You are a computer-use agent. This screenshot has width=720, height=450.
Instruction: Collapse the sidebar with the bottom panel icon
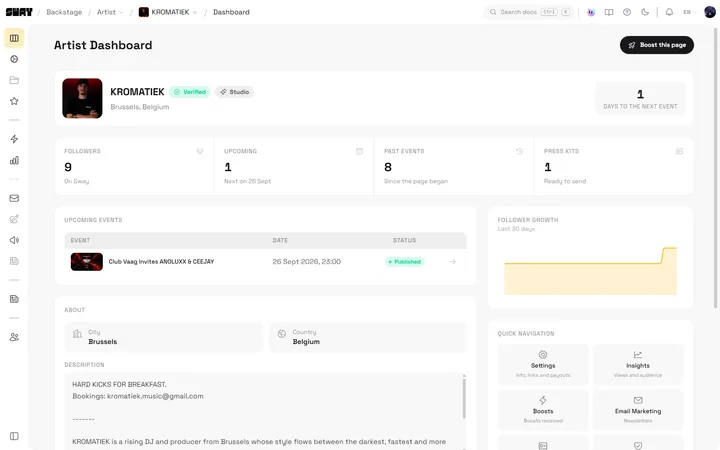click(x=14, y=436)
